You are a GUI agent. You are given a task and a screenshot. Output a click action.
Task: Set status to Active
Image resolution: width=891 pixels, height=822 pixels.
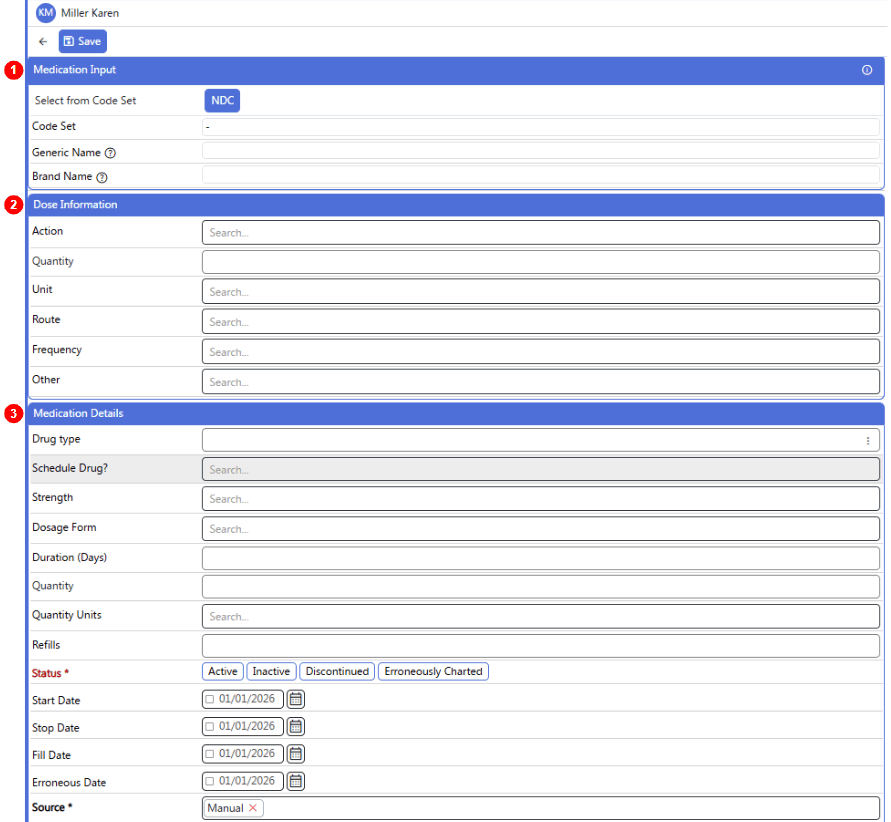(223, 671)
